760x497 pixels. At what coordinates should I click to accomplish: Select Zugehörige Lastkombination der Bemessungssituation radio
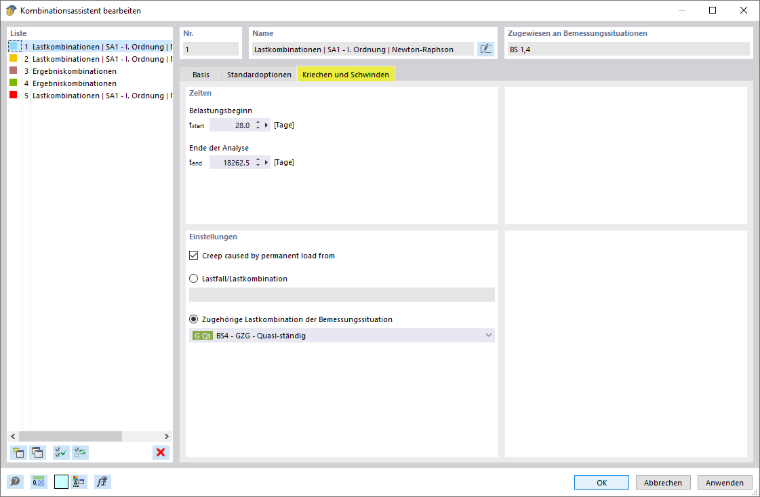point(193,319)
